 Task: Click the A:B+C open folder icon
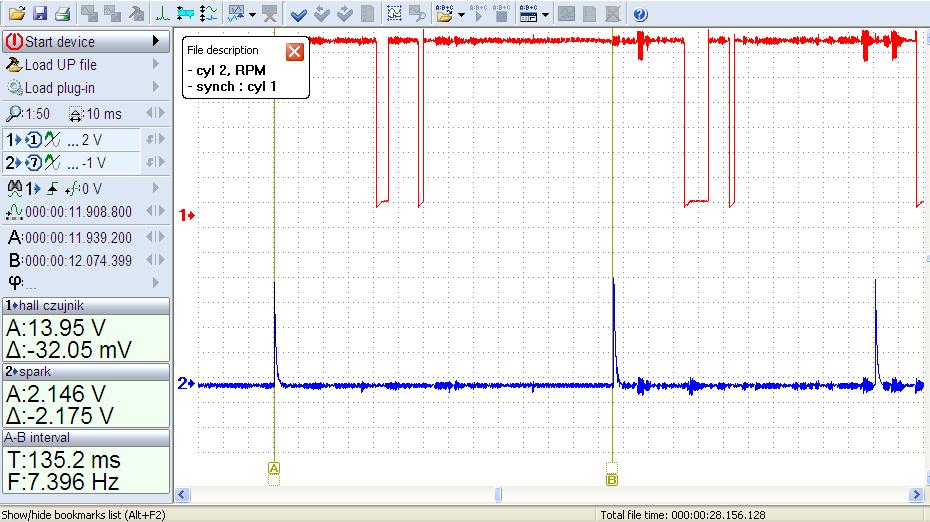point(444,13)
